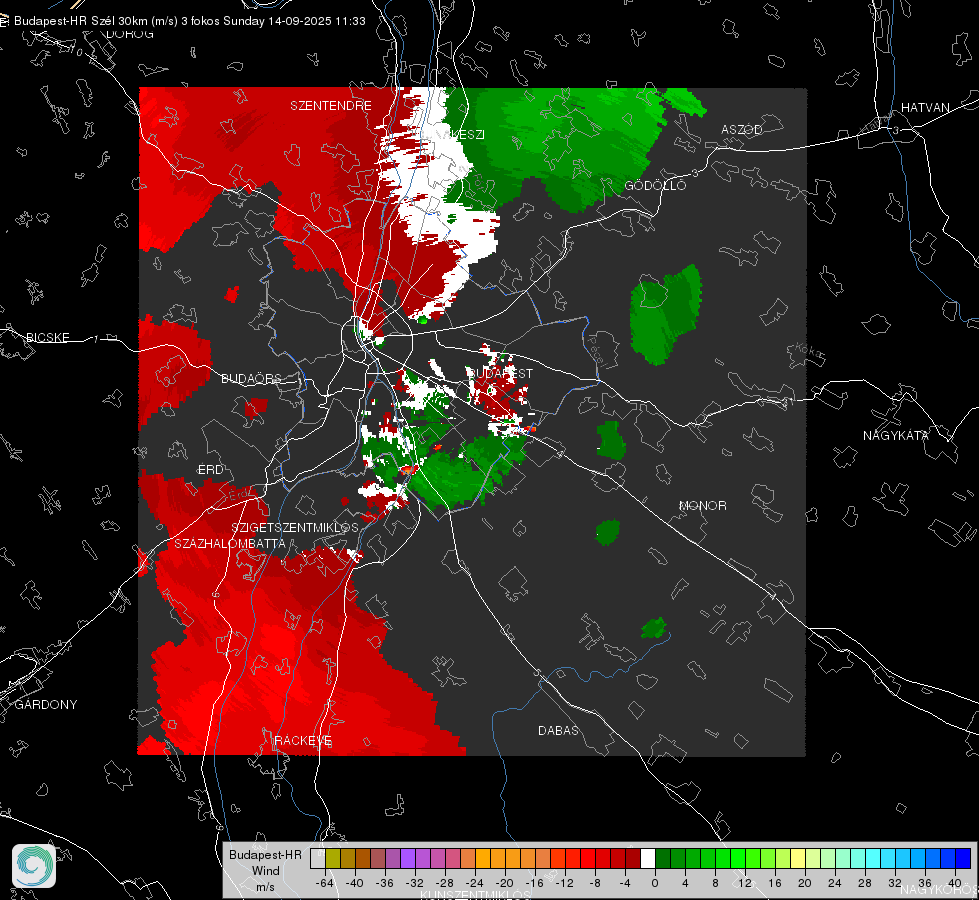The height and width of the screenshot is (900, 979).
Task: Click the SZIGETSZENTMIKLÓS label
Action: pyautogui.click(x=295, y=528)
